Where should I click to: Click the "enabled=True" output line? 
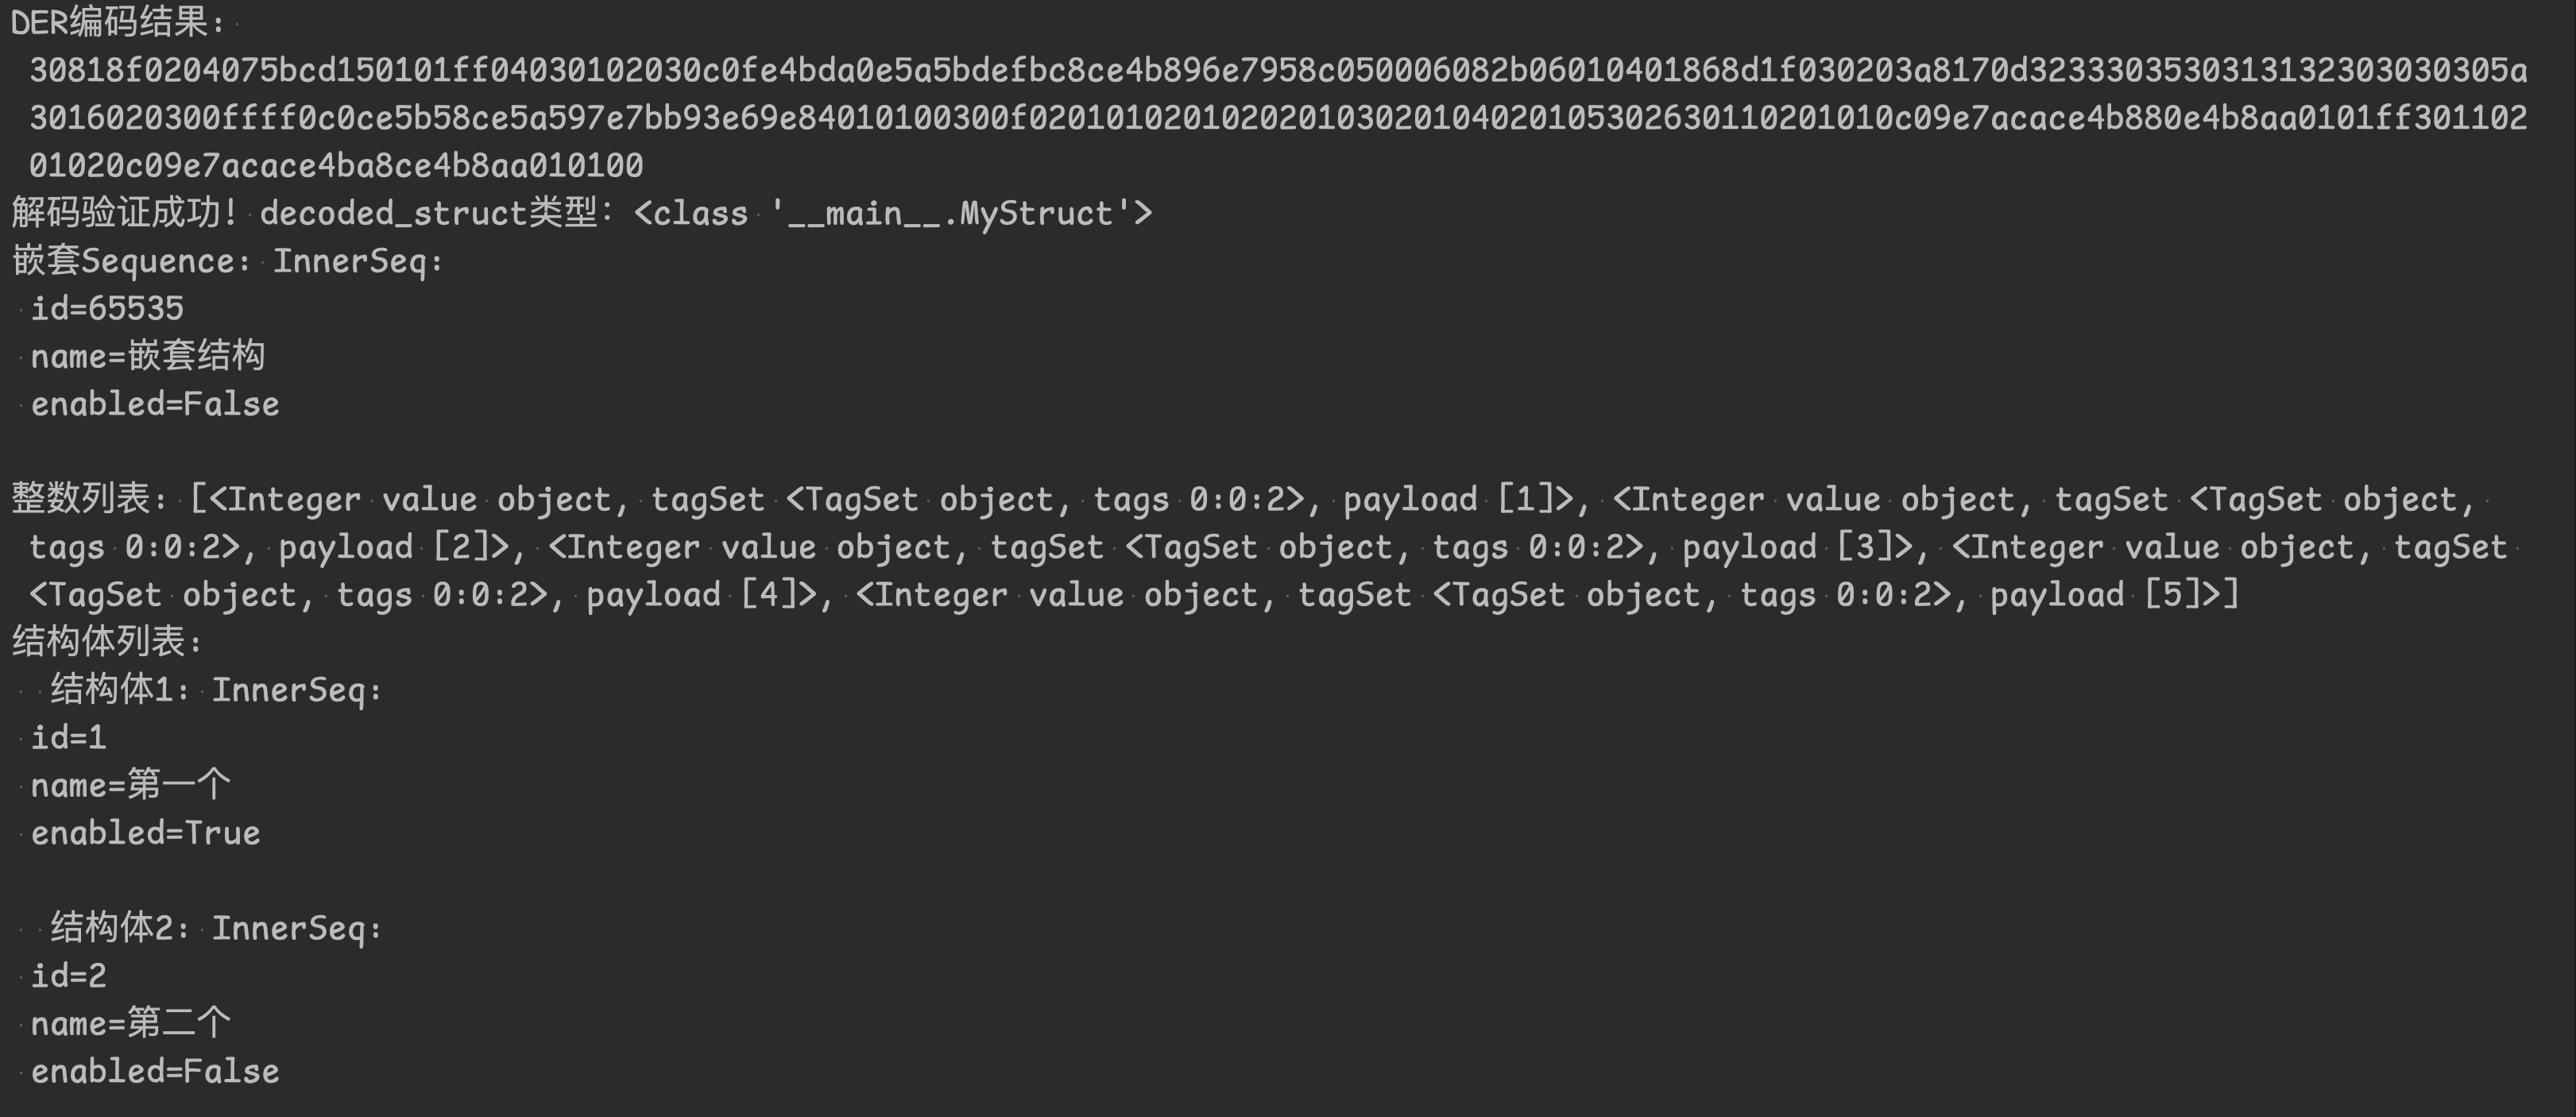click(x=146, y=833)
